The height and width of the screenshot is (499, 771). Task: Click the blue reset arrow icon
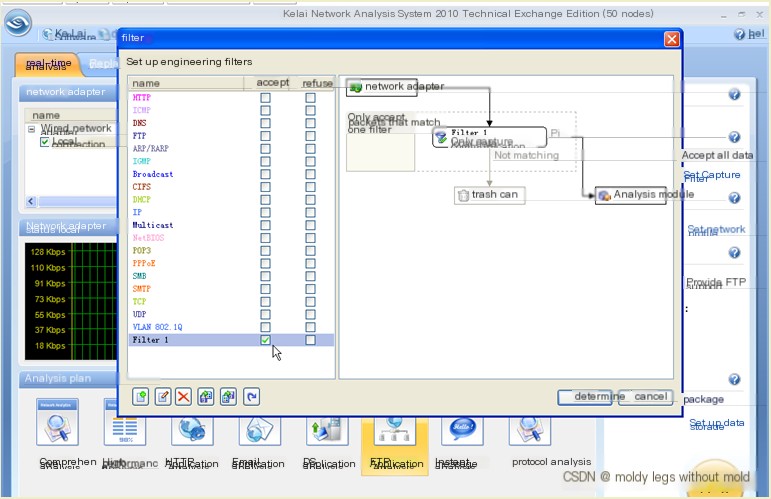251,396
